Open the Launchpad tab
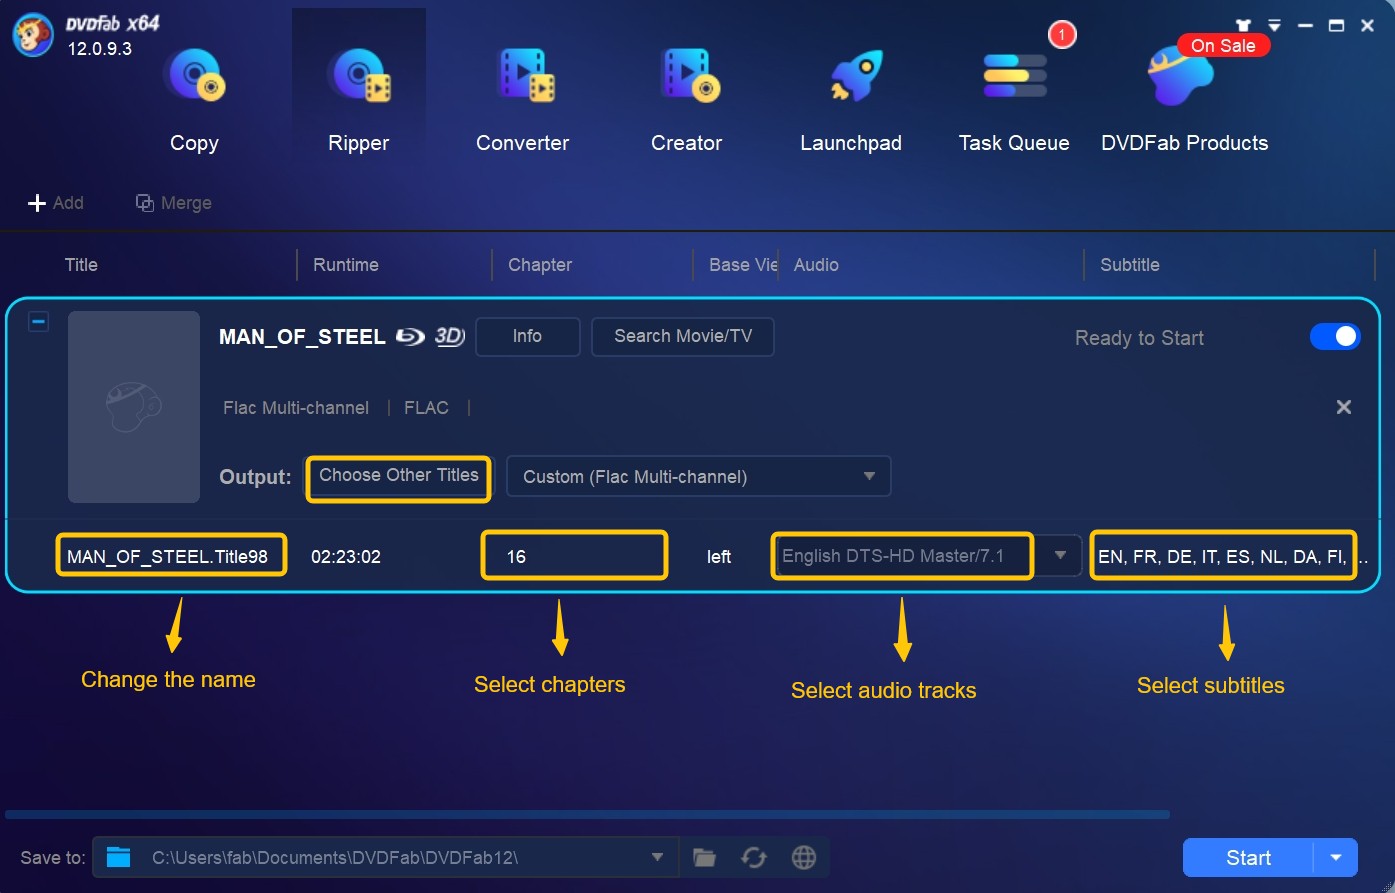Viewport: 1395px width, 893px height. pos(850,100)
